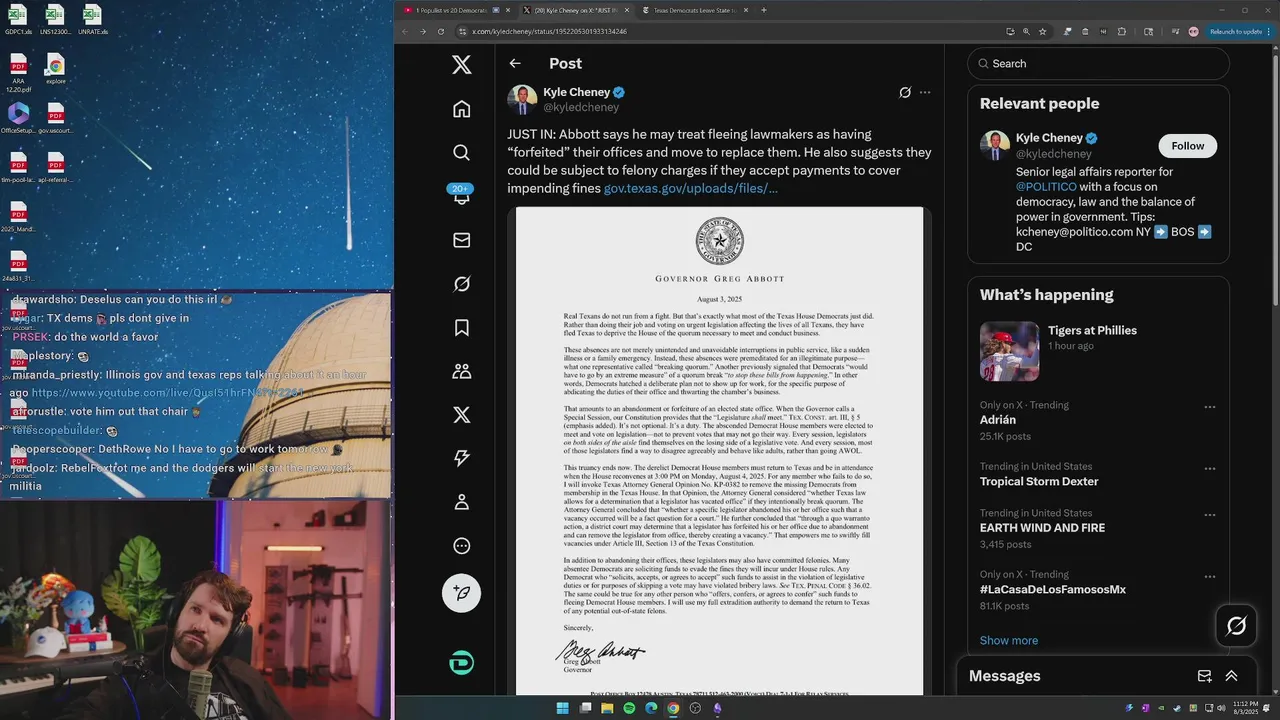Open gov.texas.gov link in post
Viewport: 1280px width, 720px height.
coord(690,188)
